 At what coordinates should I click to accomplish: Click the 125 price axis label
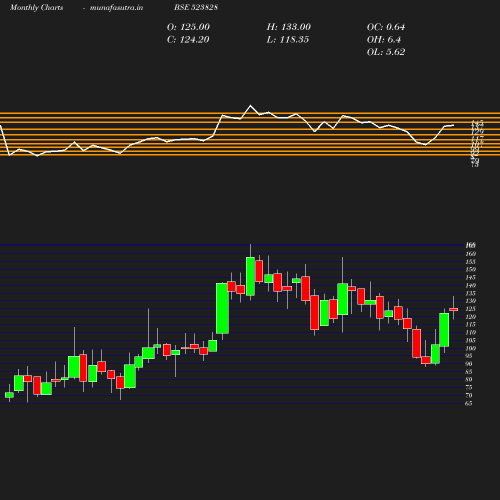pos(471,309)
